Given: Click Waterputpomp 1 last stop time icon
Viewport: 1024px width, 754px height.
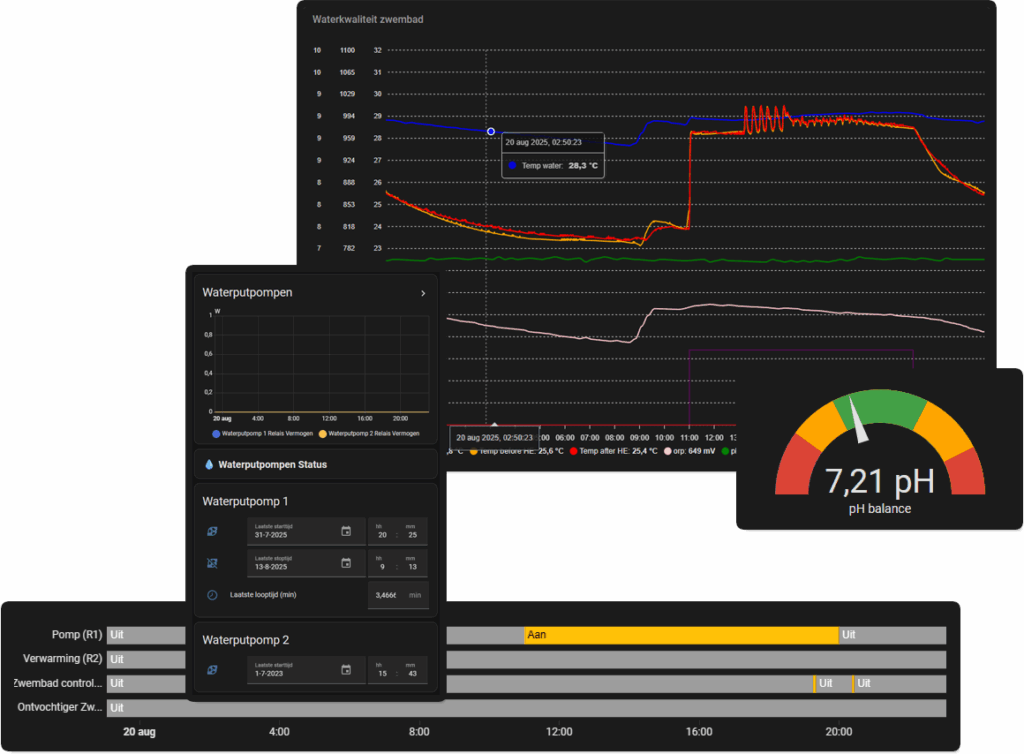Looking at the screenshot, I should coord(212,563).
